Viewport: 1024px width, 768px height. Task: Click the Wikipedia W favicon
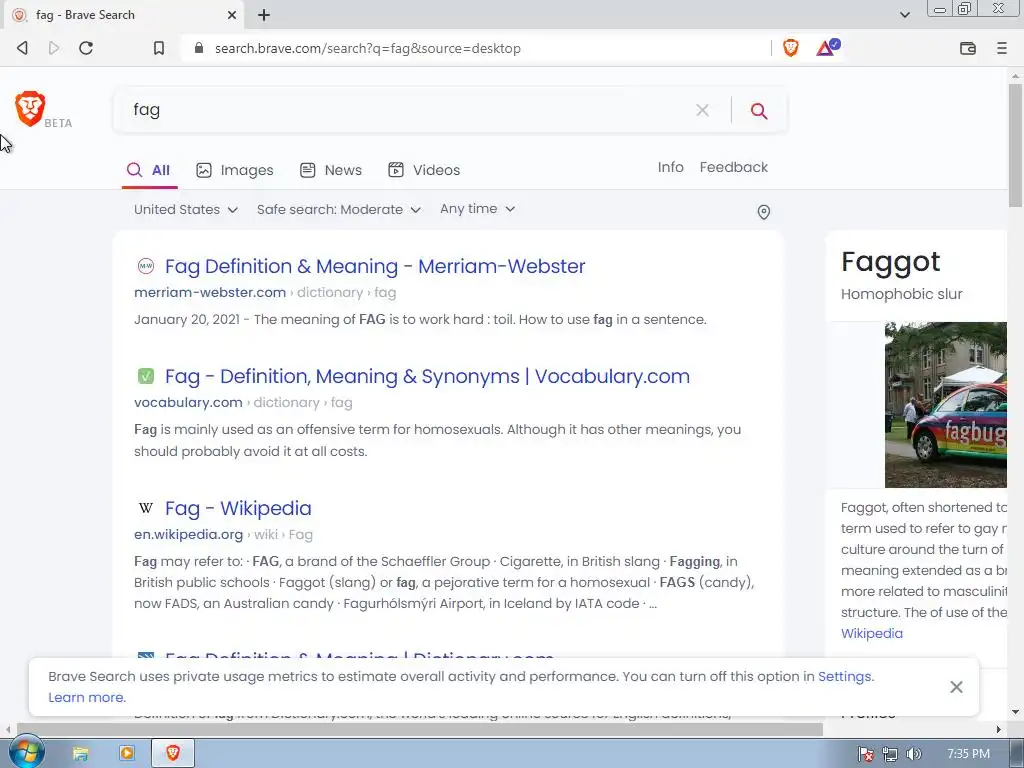coord(146,507)
